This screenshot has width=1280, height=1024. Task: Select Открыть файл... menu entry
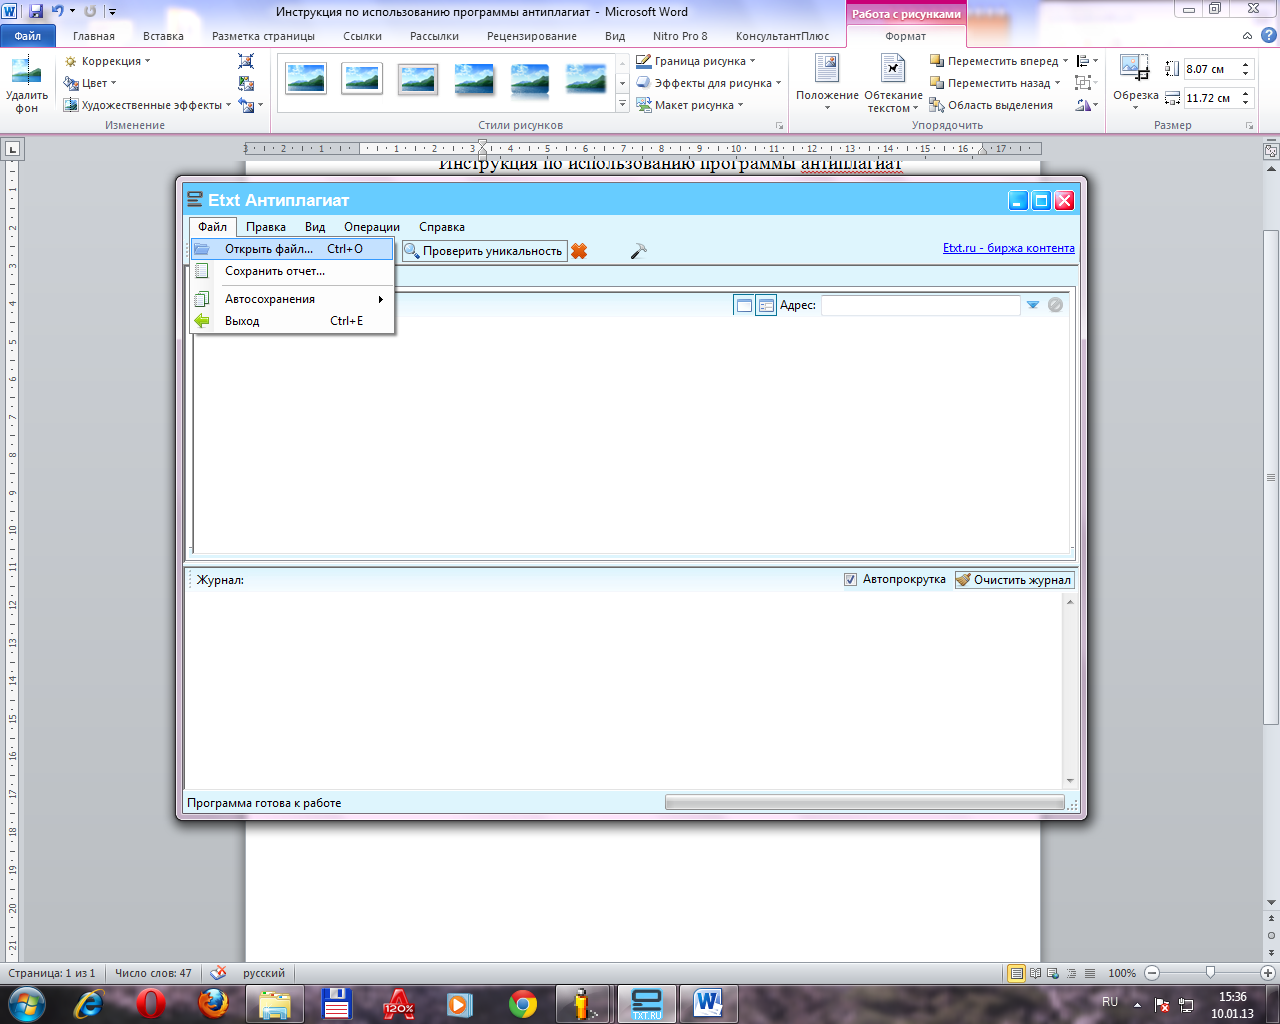pyautogui.click(x=292, y=249)
